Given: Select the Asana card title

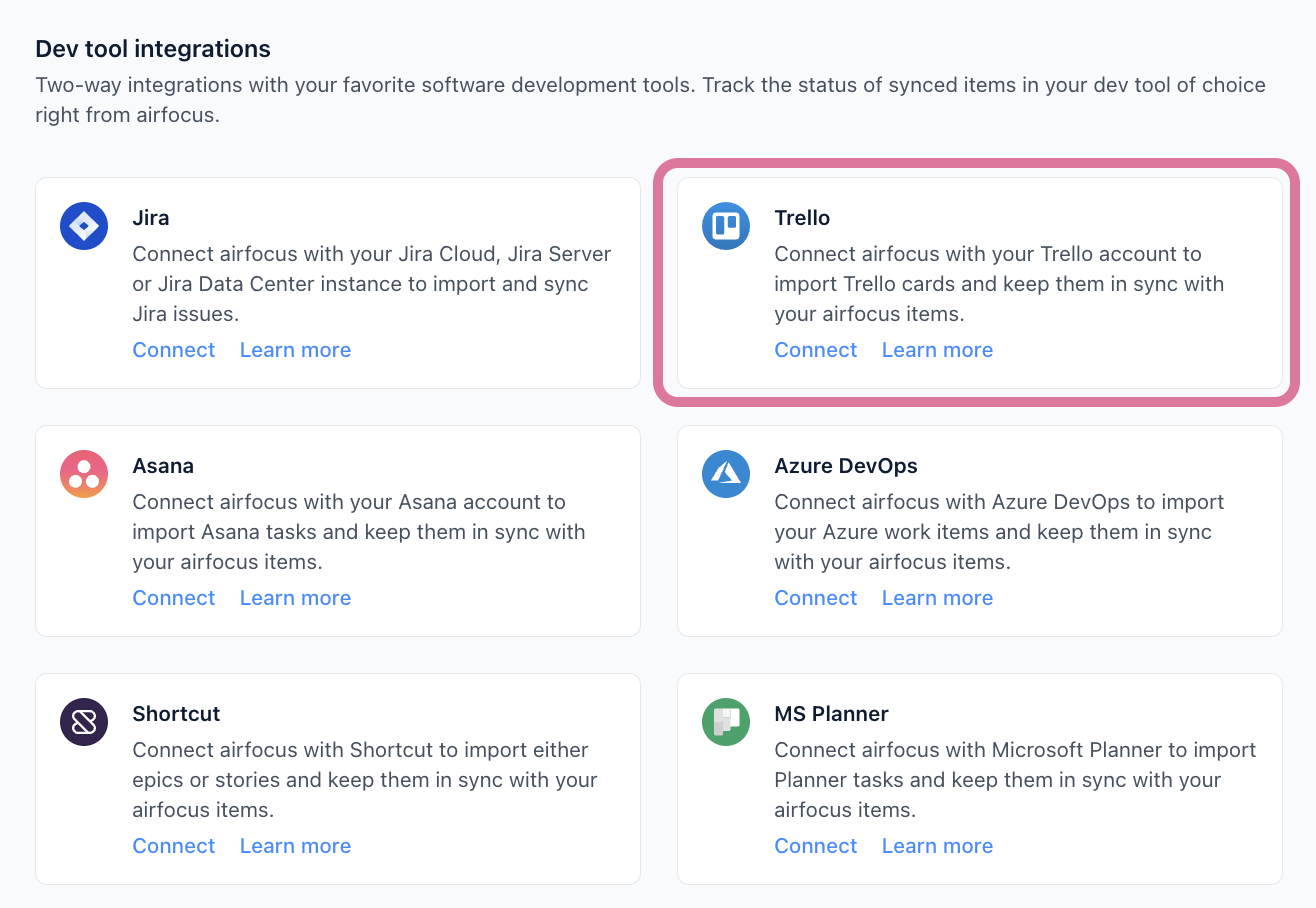Looking at the screenshot, I should pos(163,466).
